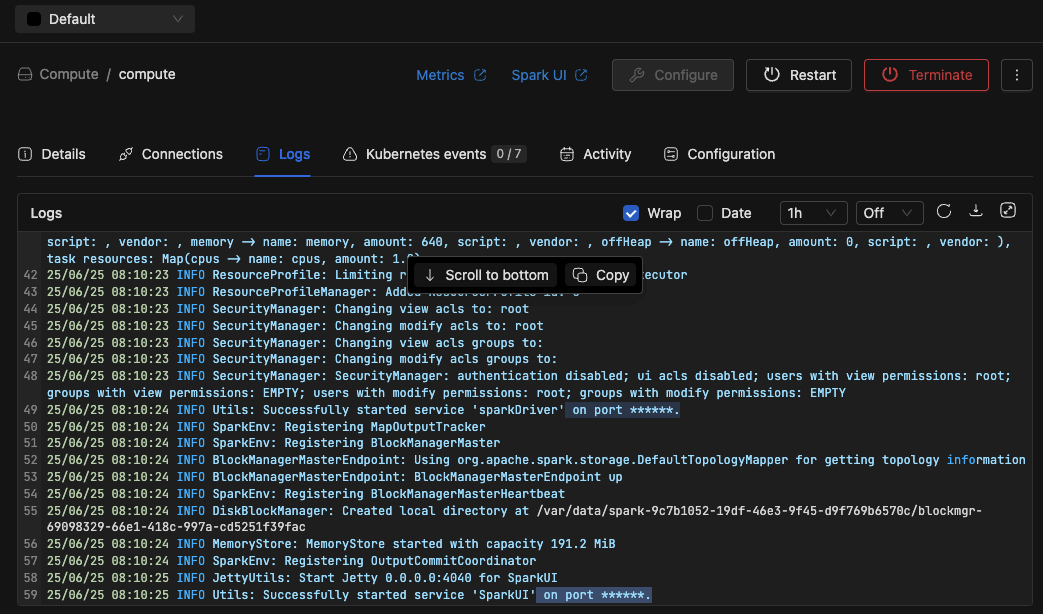Click log line number 49
Viewport: 1043px width, 614px height.
coord(31,410)
